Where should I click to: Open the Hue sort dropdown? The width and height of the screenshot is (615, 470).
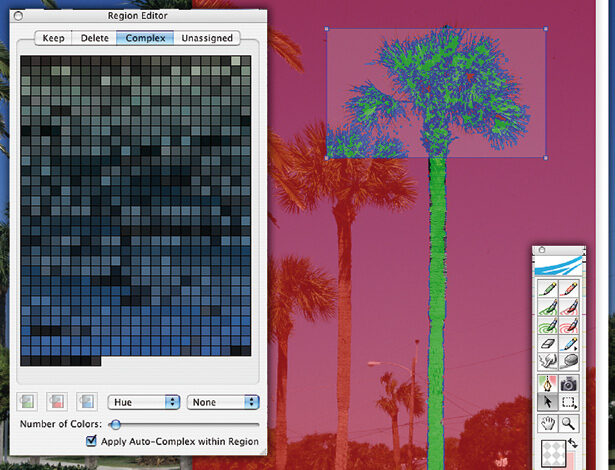tap(144, 402)
